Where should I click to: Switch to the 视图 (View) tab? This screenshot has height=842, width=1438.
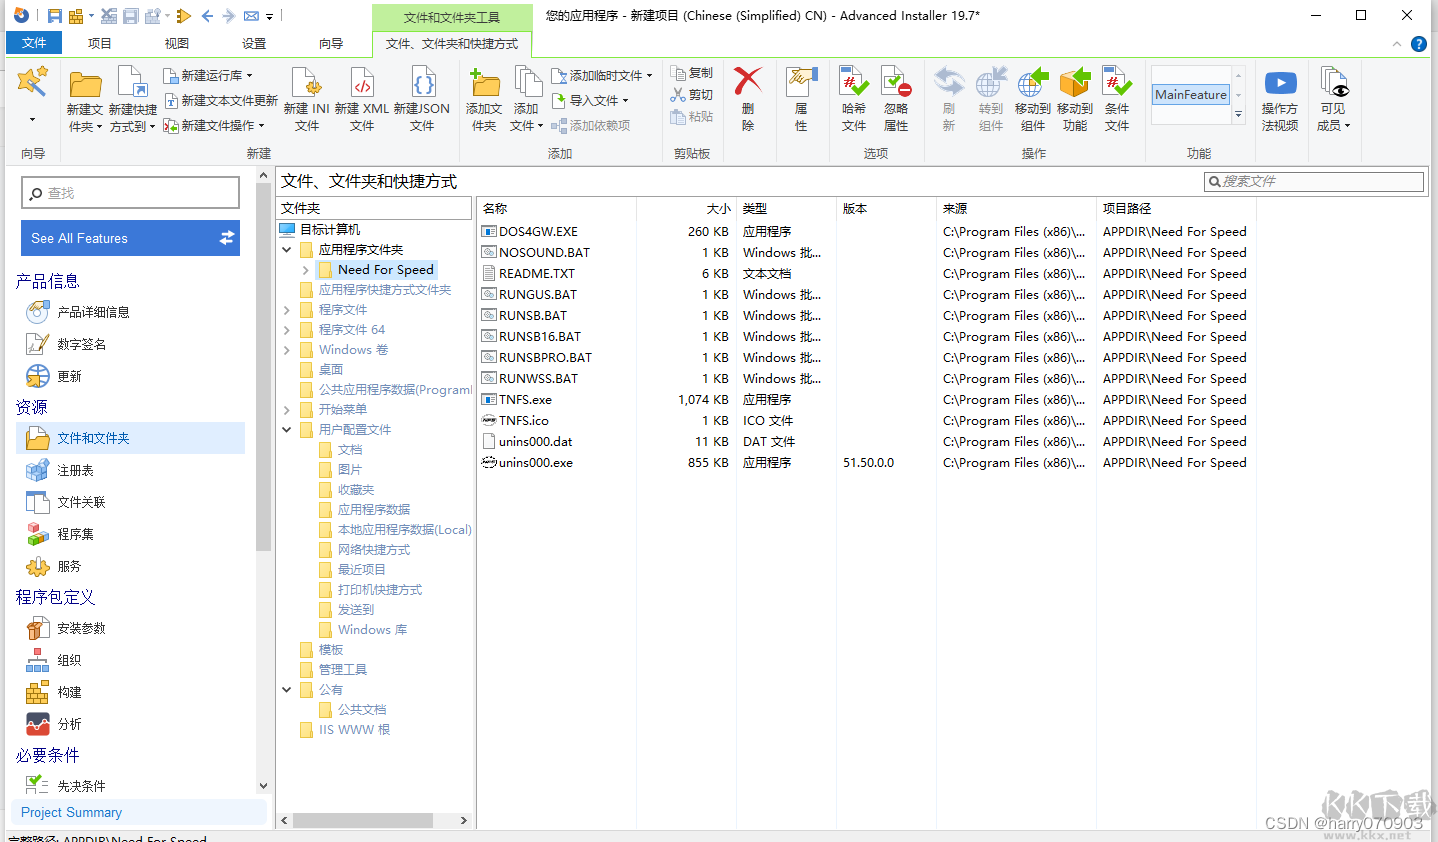pos(176,43)
